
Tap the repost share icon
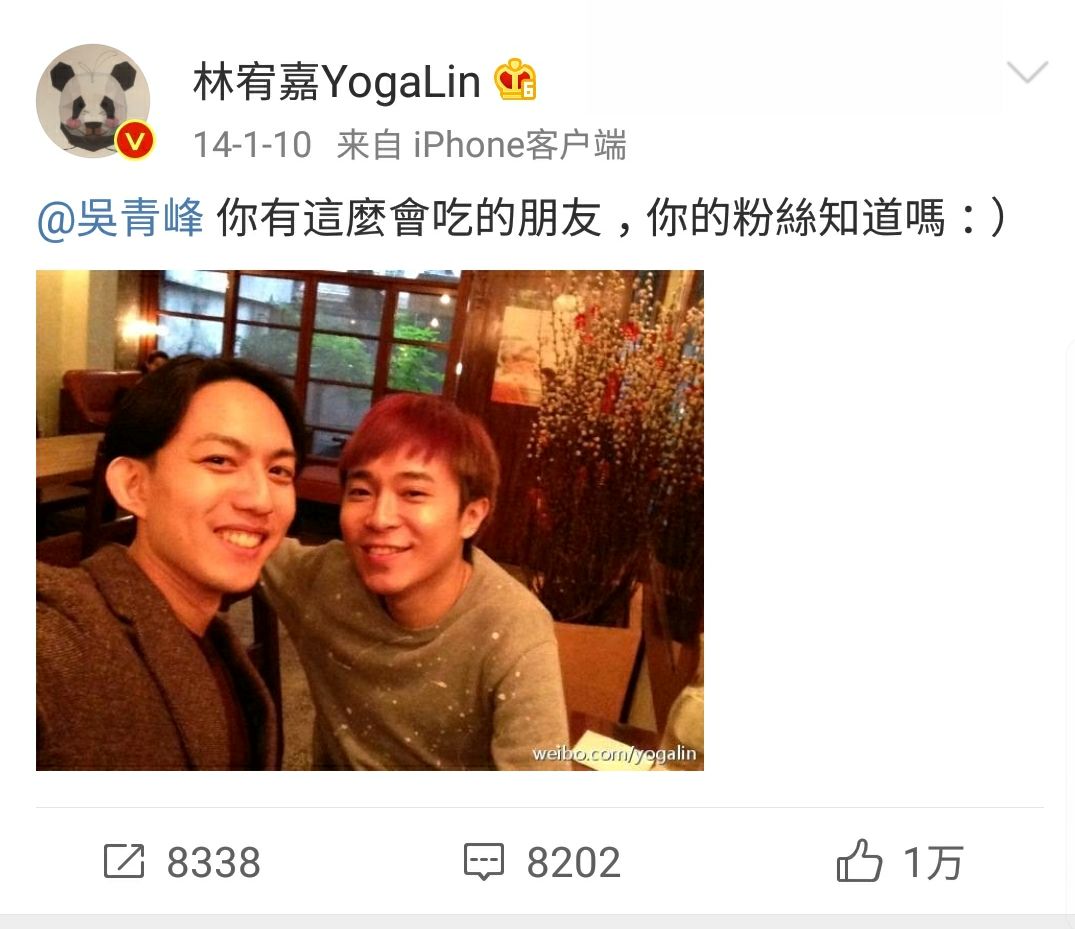point(124,861)
